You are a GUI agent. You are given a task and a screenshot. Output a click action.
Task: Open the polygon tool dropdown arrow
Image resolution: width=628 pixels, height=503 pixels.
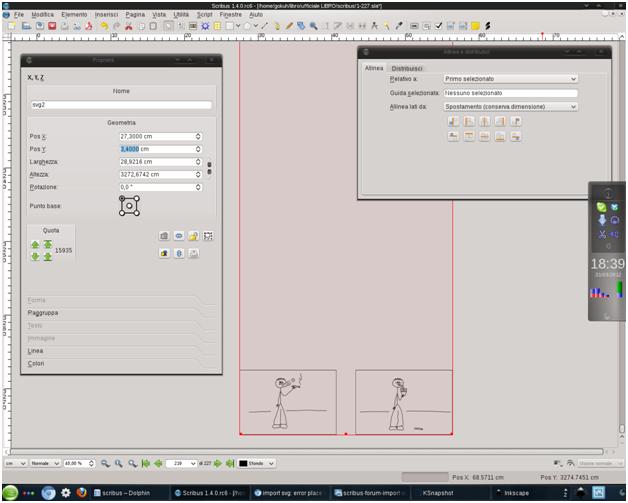pos(256,26)
